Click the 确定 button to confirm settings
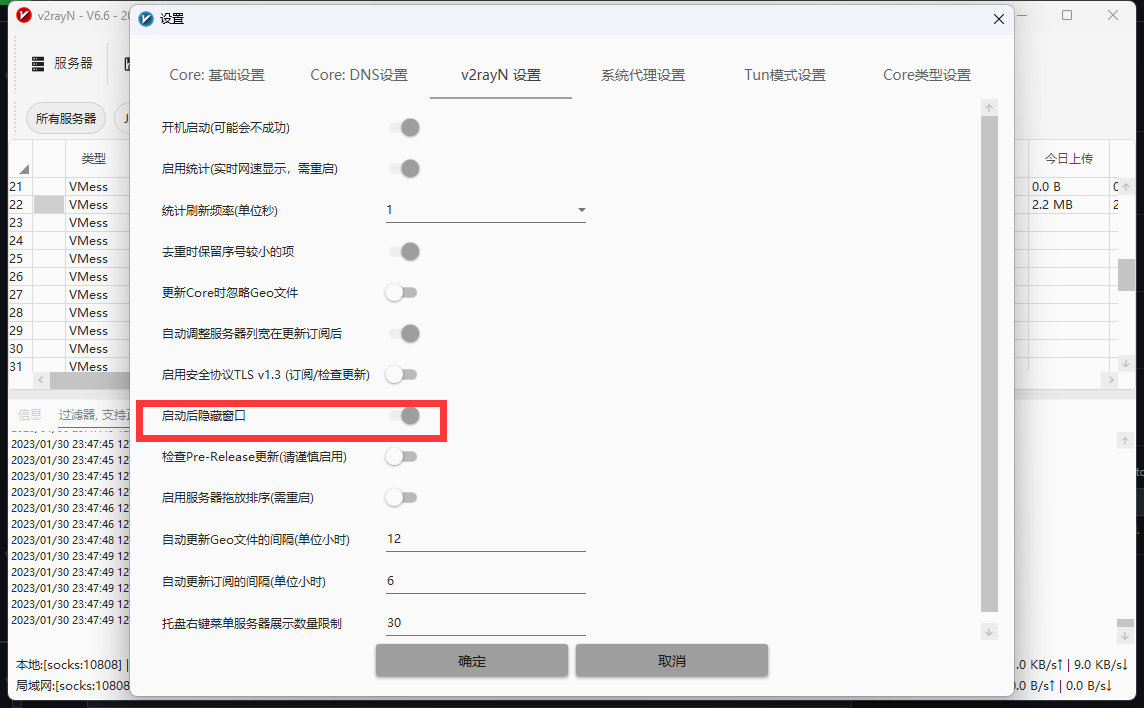Screen dimensions: 1144x708 (x=471, y=660)
